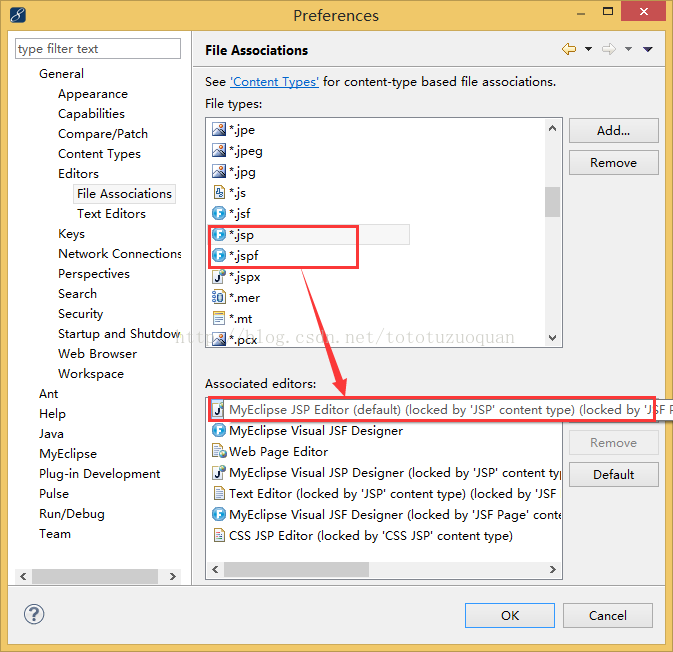Click Remove beside the file types list
The height and width of the screenshot is (652, 673).
pos(613,163)
